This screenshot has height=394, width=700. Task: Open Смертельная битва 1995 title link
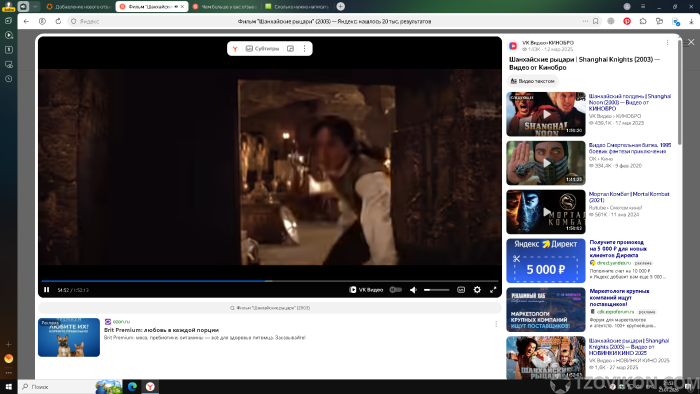pyautogui.click(x=630, y=148)
